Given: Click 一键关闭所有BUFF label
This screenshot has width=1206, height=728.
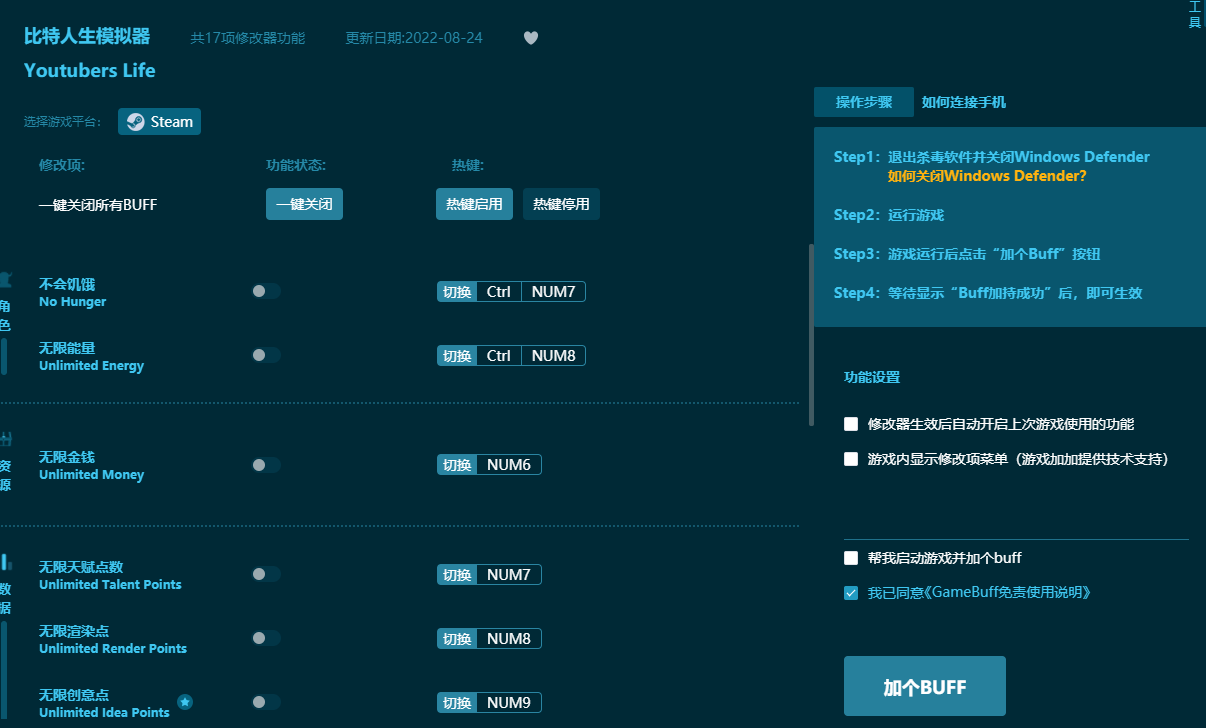Looking at the screenshot, I should 98,205.
